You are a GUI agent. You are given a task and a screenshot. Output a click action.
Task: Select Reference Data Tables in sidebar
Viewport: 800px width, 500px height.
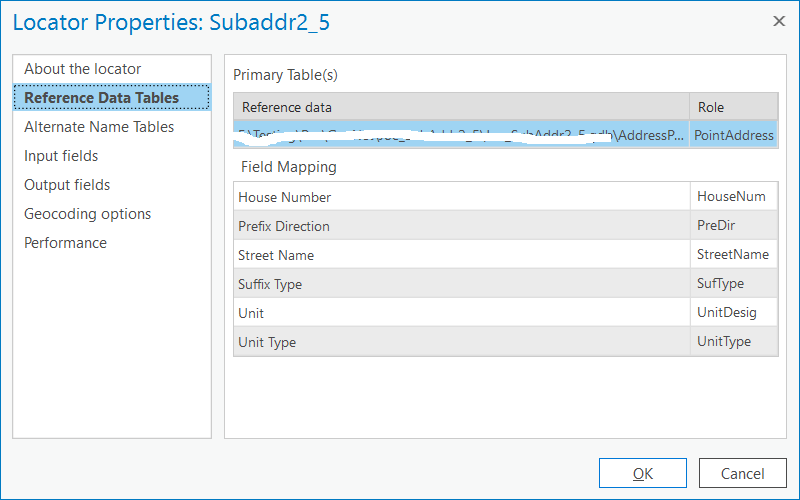[x=101, y=98]
